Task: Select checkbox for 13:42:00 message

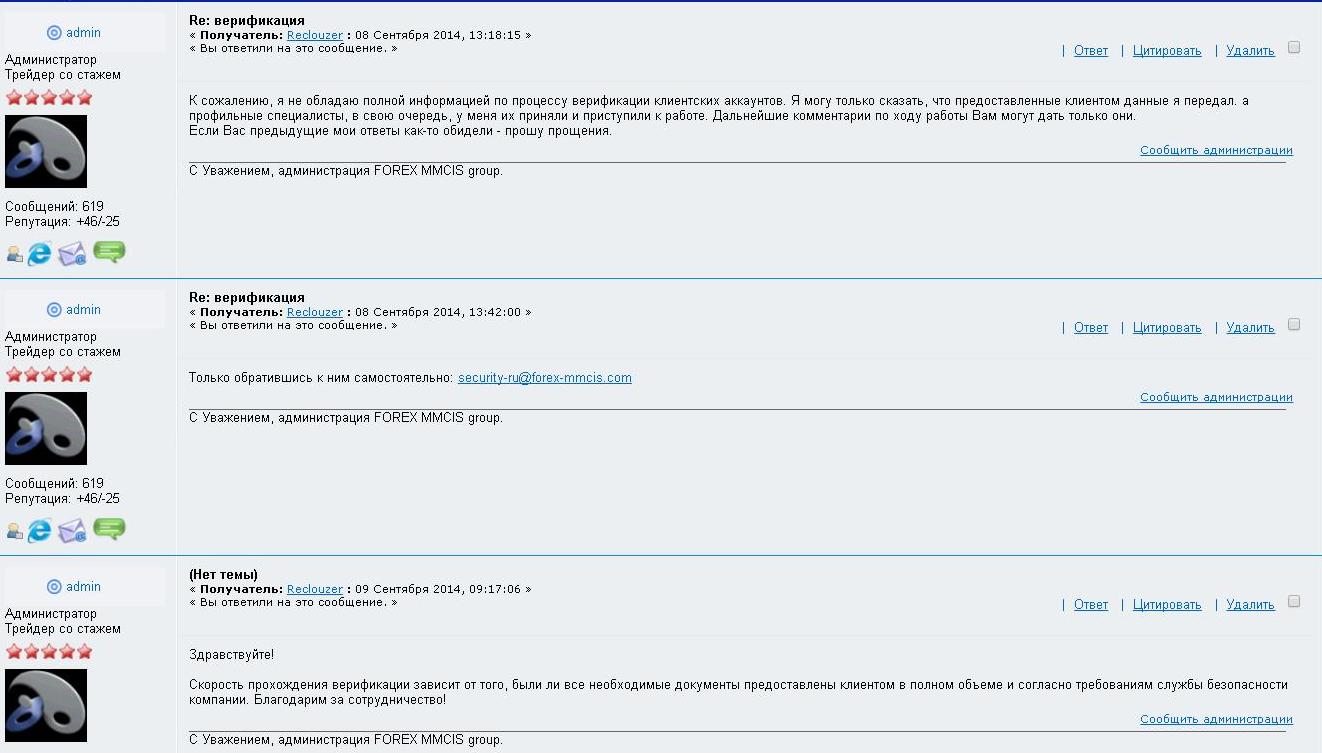Action: pyautogui.click(x=1294, y=324)
